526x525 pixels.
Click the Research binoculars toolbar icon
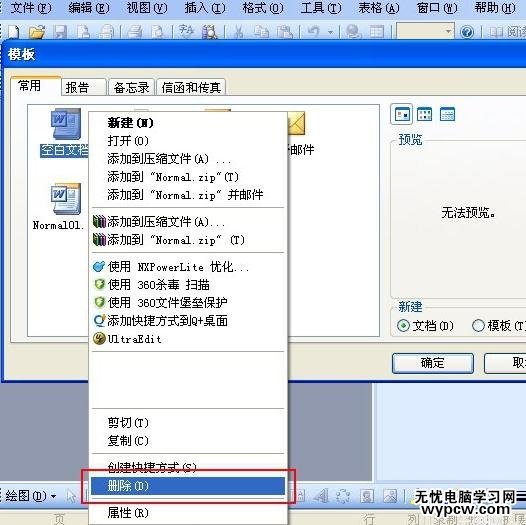tap(210, 33)
